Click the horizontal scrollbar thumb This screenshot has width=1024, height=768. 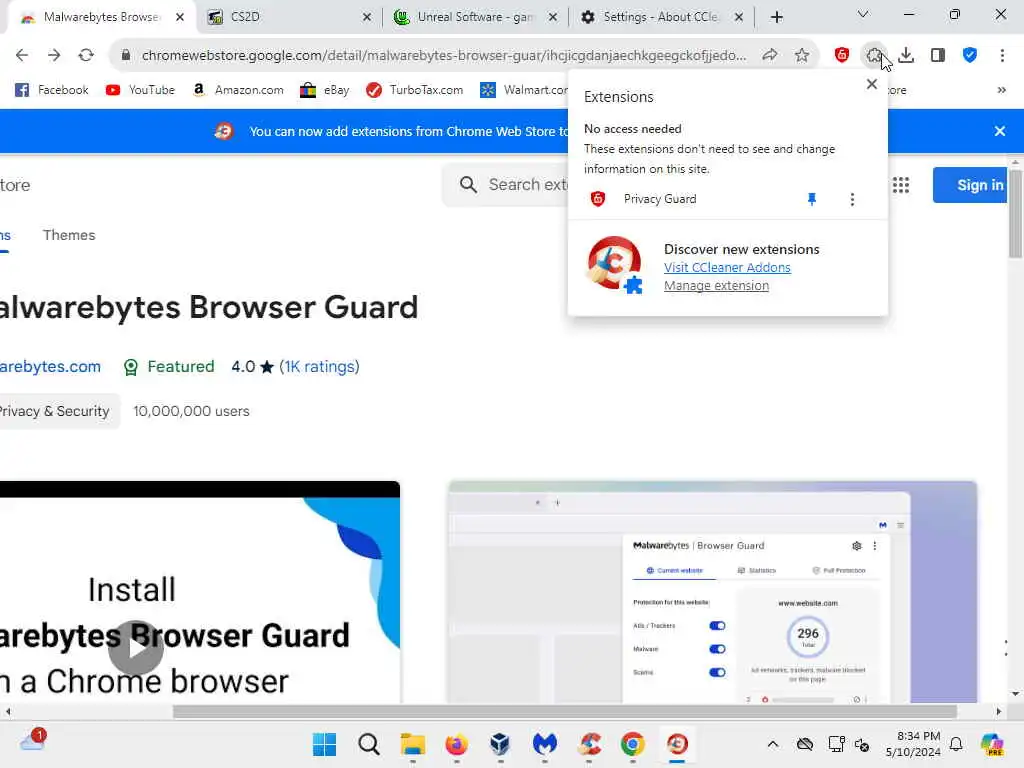tap(564, 711)
